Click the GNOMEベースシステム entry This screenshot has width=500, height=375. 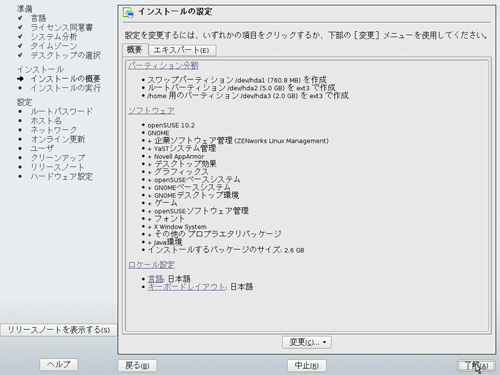(189, 187)
